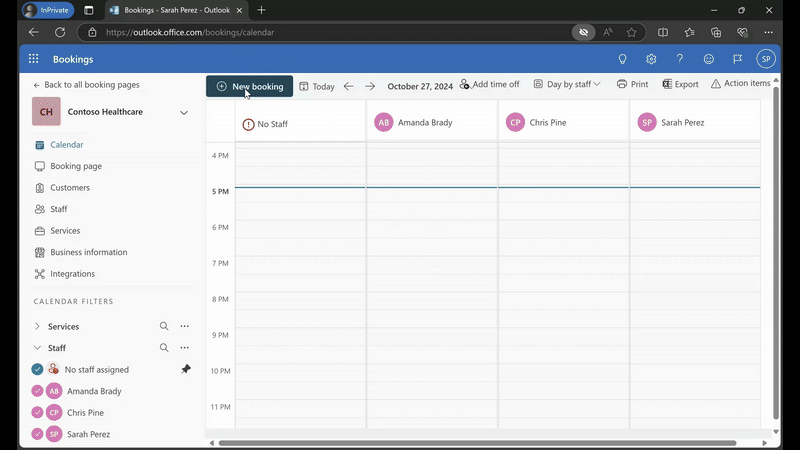Screen dimensions: 800x450
Task: Jump to Today in the calendar
Action: coord(317,86)
